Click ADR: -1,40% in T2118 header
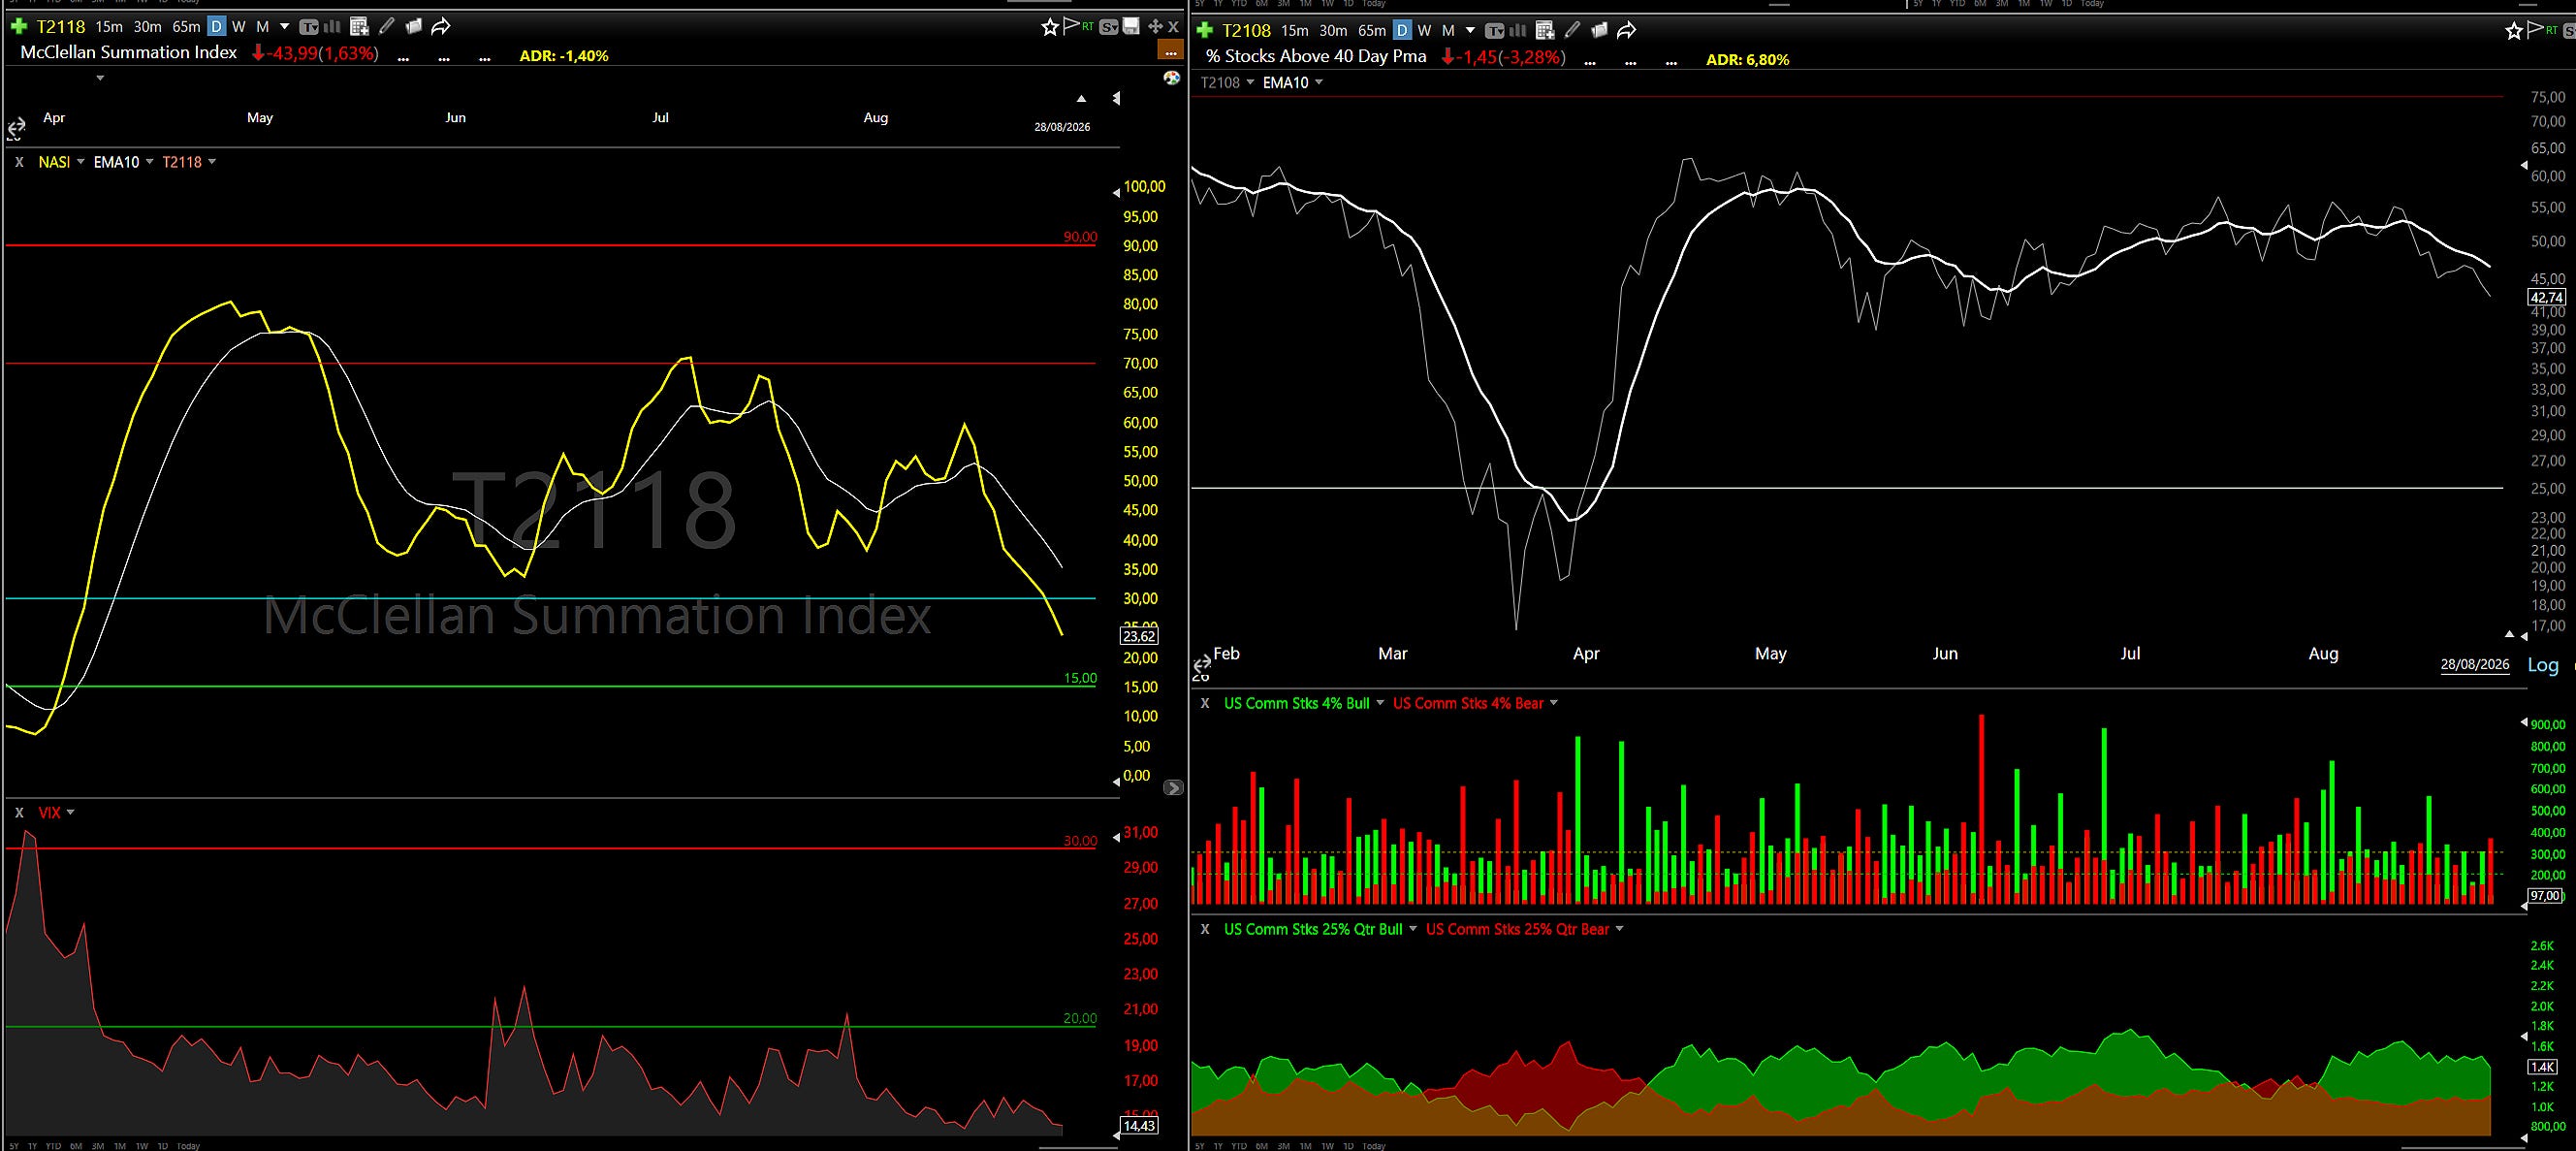The height and width of the screenshot is (1151, 2576). (x=564, y=56)
